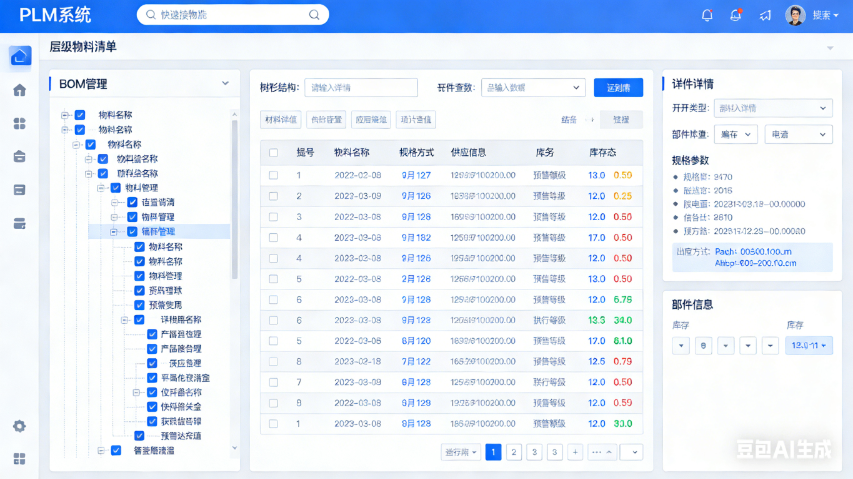This screenshot has width=853, height=479.
Task: Click the ellipsis button in pagination
Action: pos(601,452)
